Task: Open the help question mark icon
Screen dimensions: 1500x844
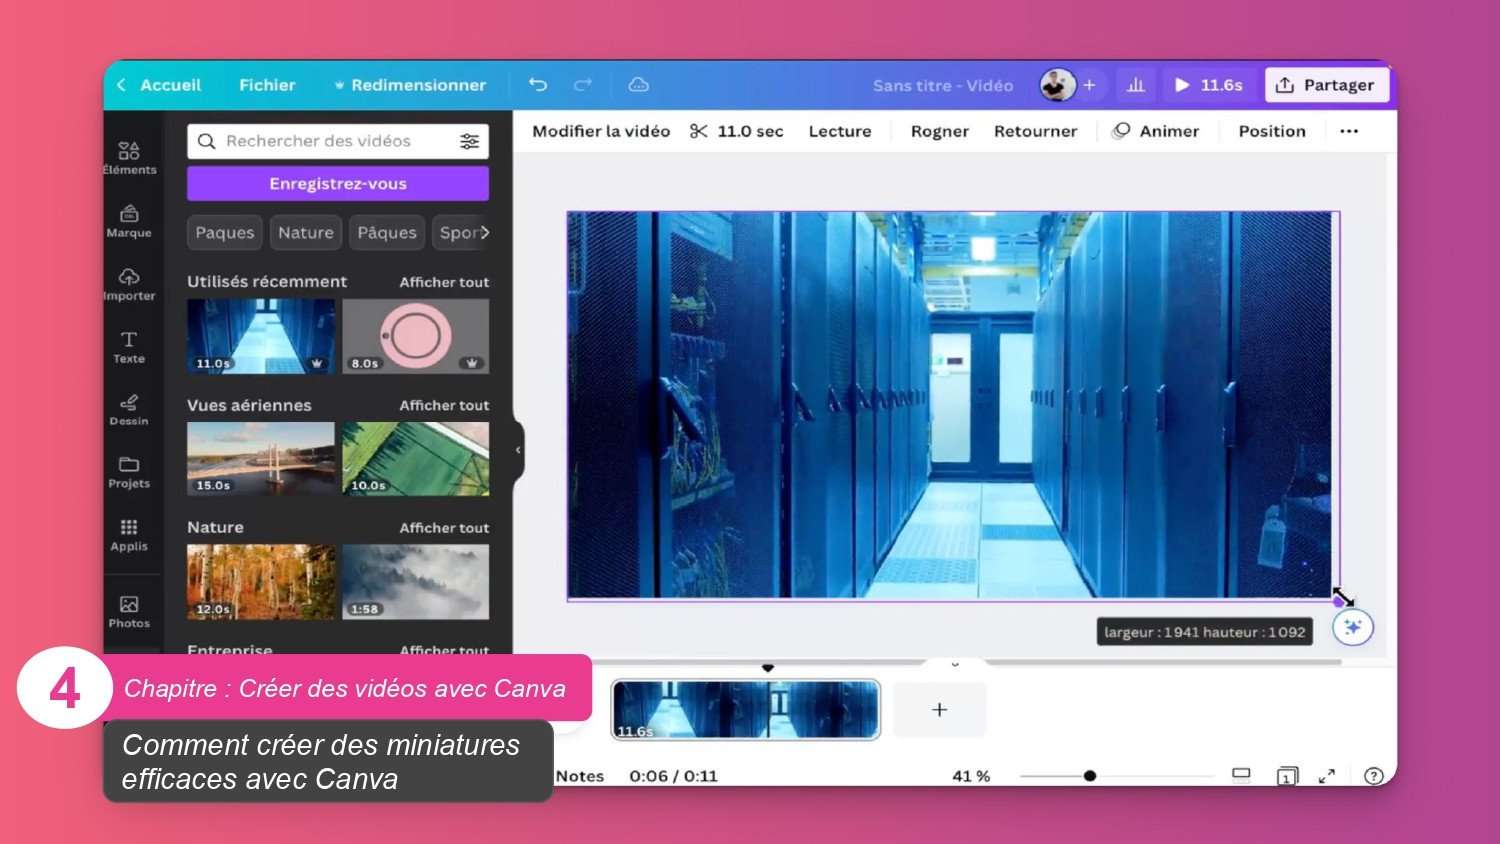Action: tap(1374, 775)
